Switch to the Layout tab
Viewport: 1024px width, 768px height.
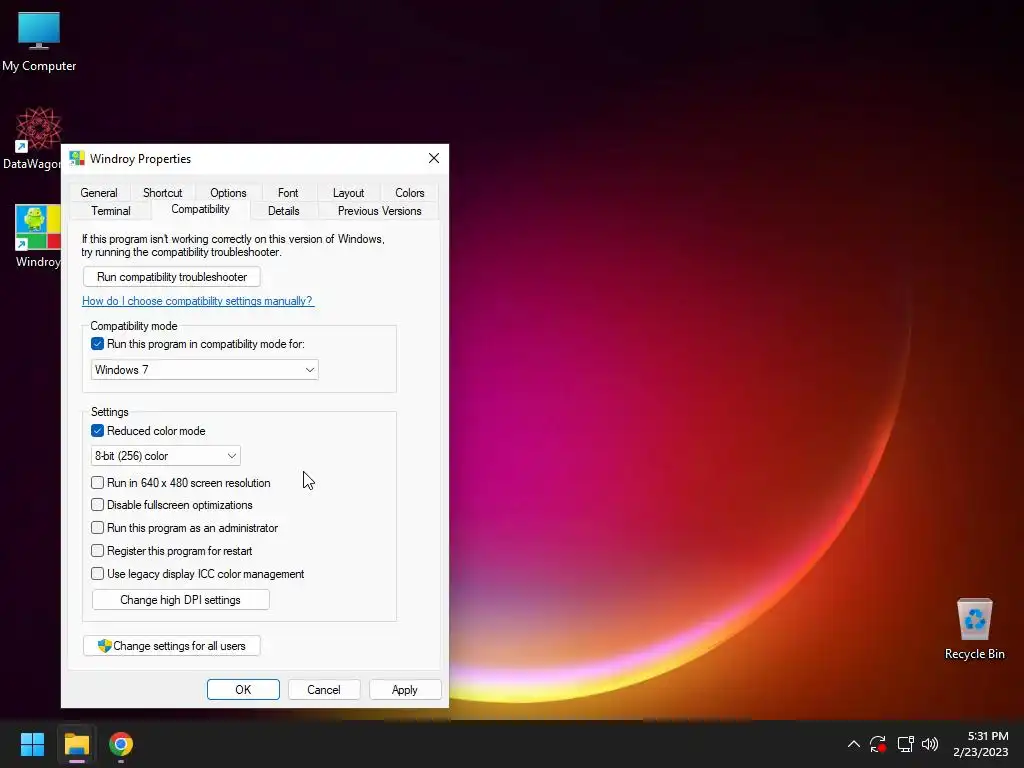point(348,193)
